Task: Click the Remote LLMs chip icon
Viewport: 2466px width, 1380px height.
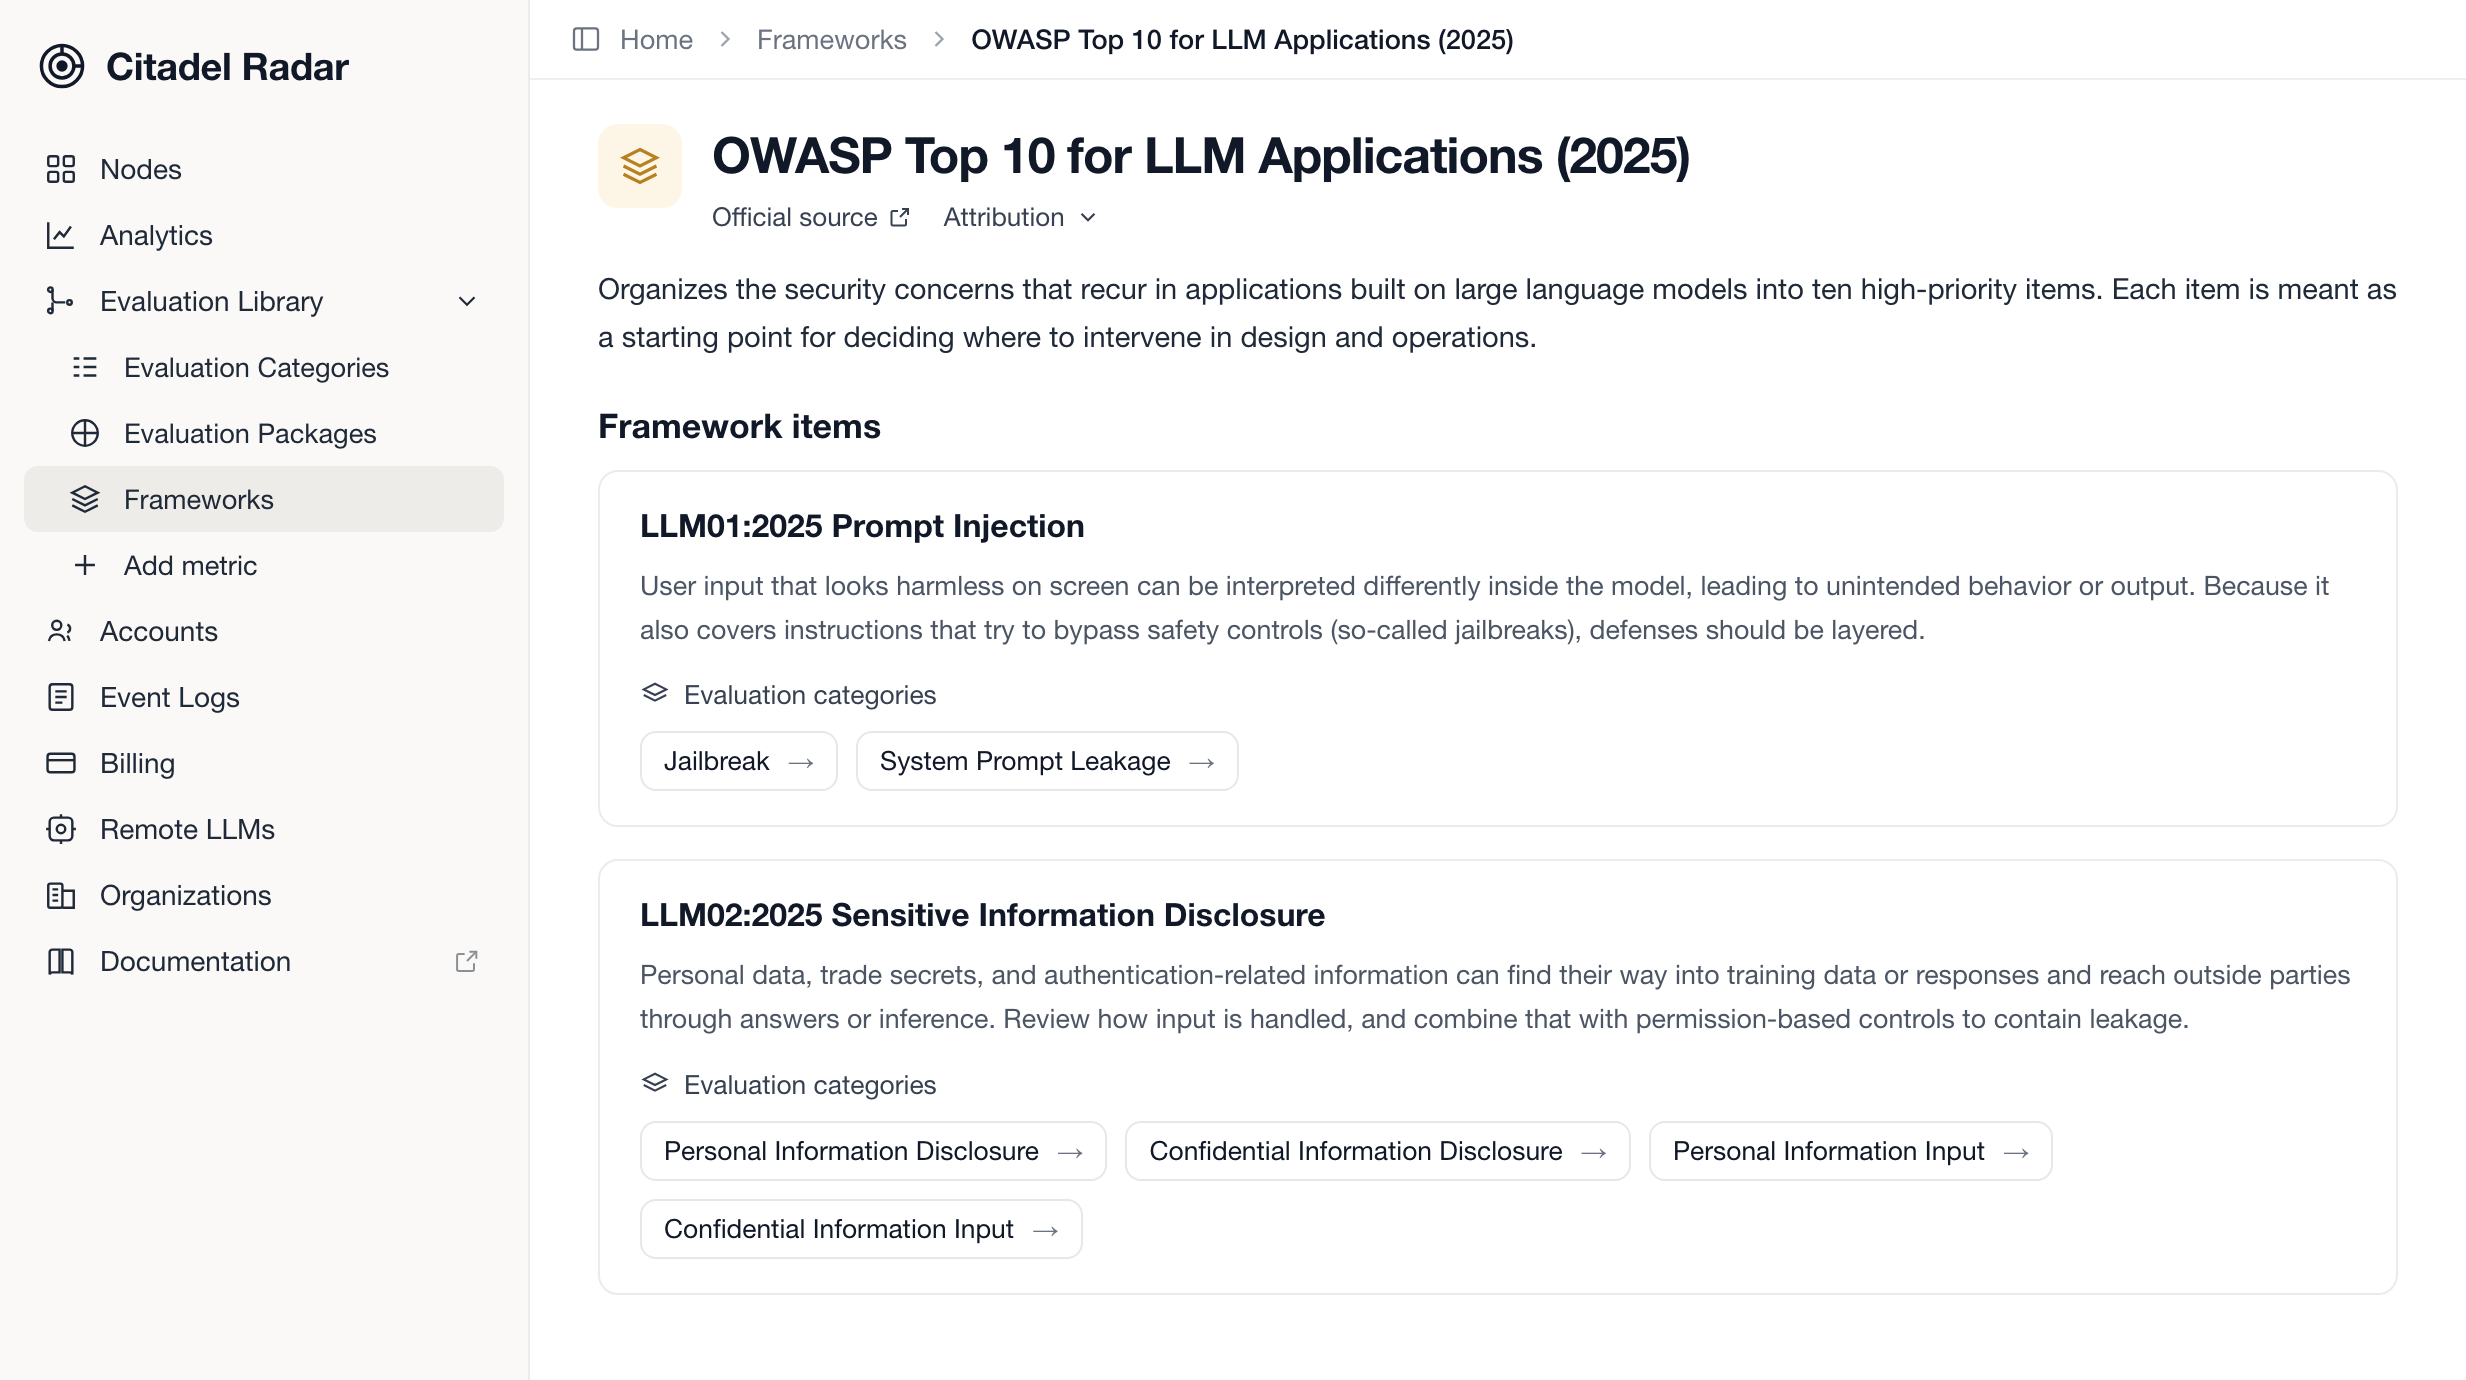Action: pyautogui.click(x=61, y=829)
